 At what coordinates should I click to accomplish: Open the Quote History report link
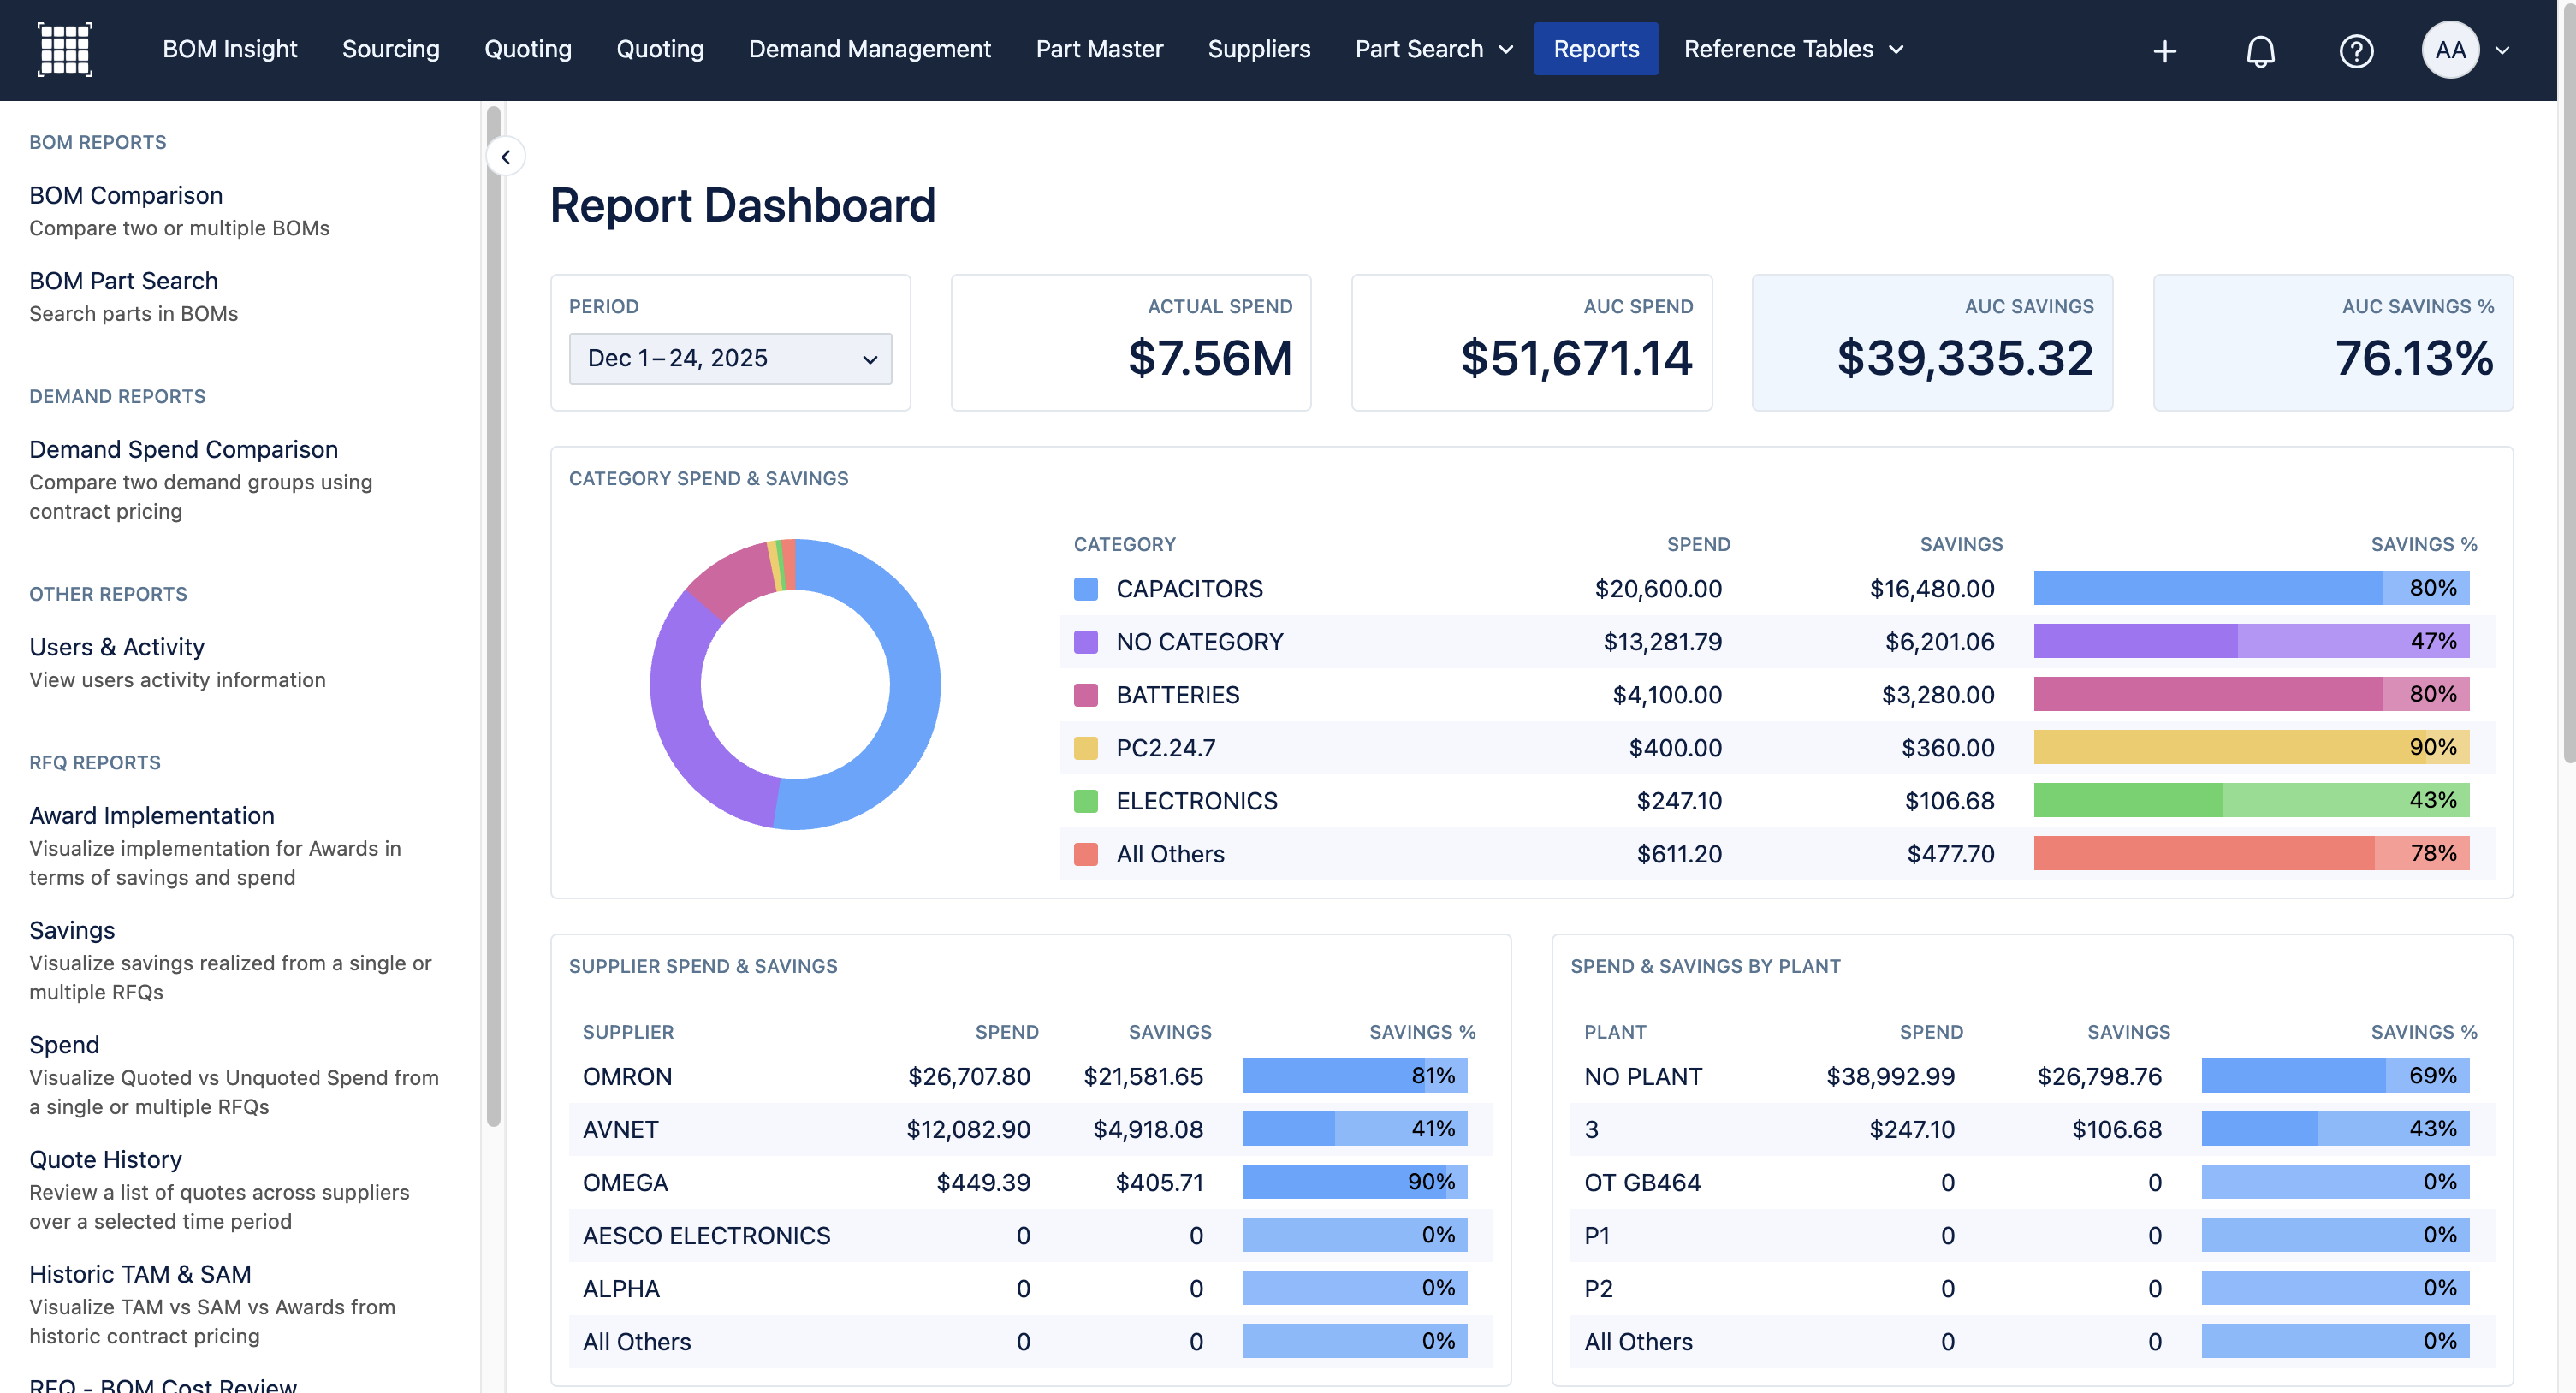coord(106,1159)
